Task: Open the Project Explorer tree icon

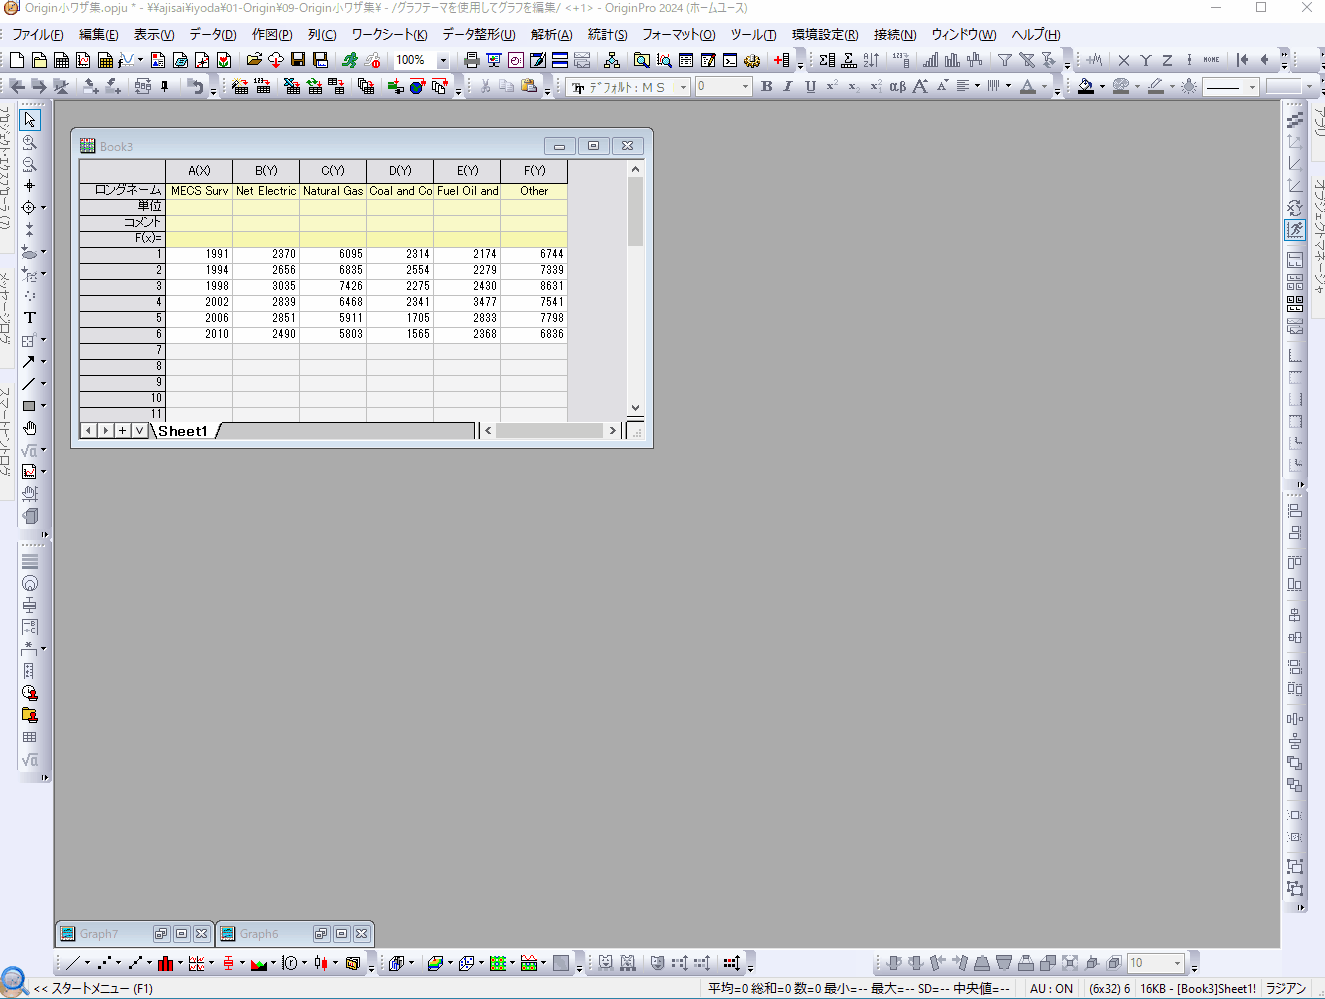Action: point(612,60)
